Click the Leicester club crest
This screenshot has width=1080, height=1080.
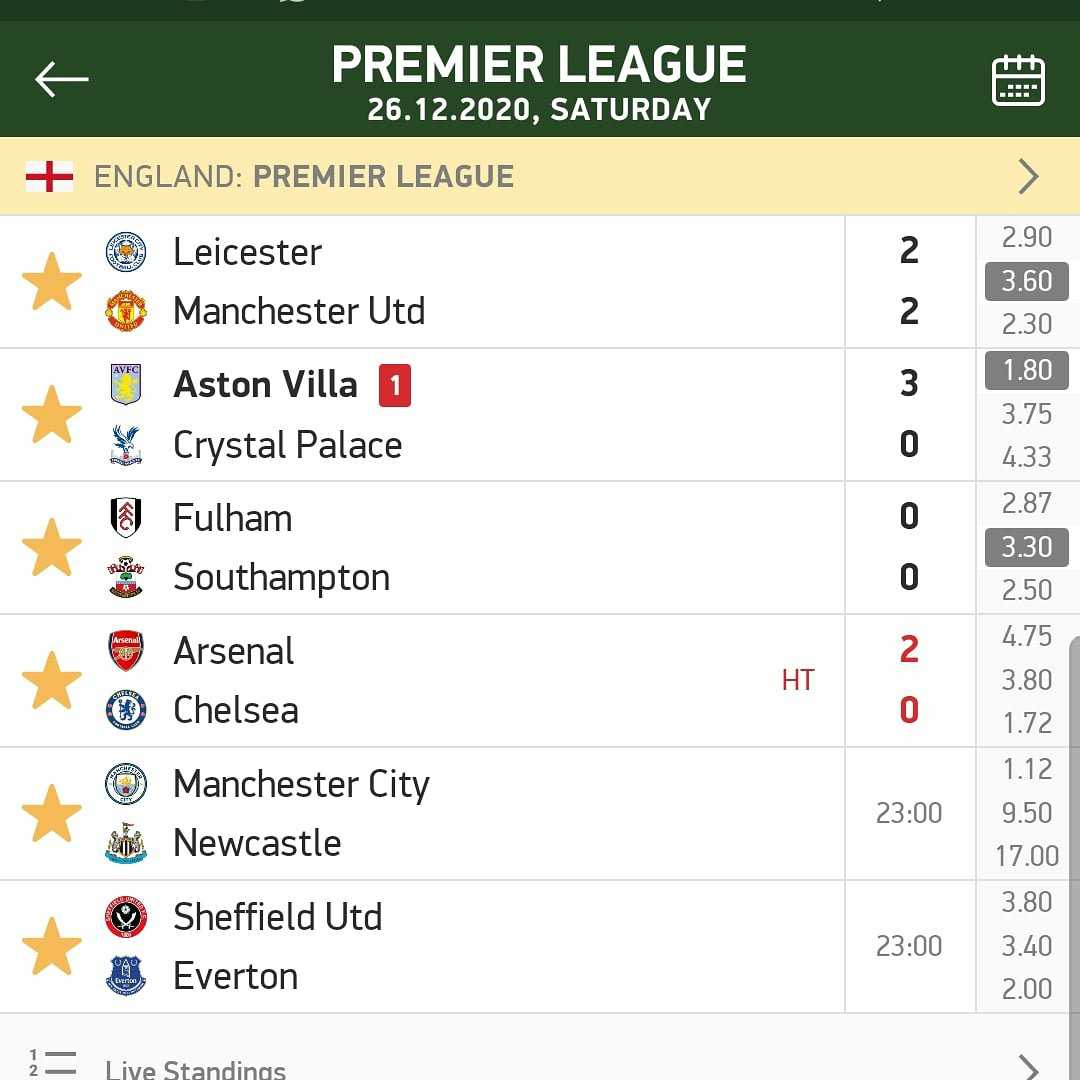(126, 252)
